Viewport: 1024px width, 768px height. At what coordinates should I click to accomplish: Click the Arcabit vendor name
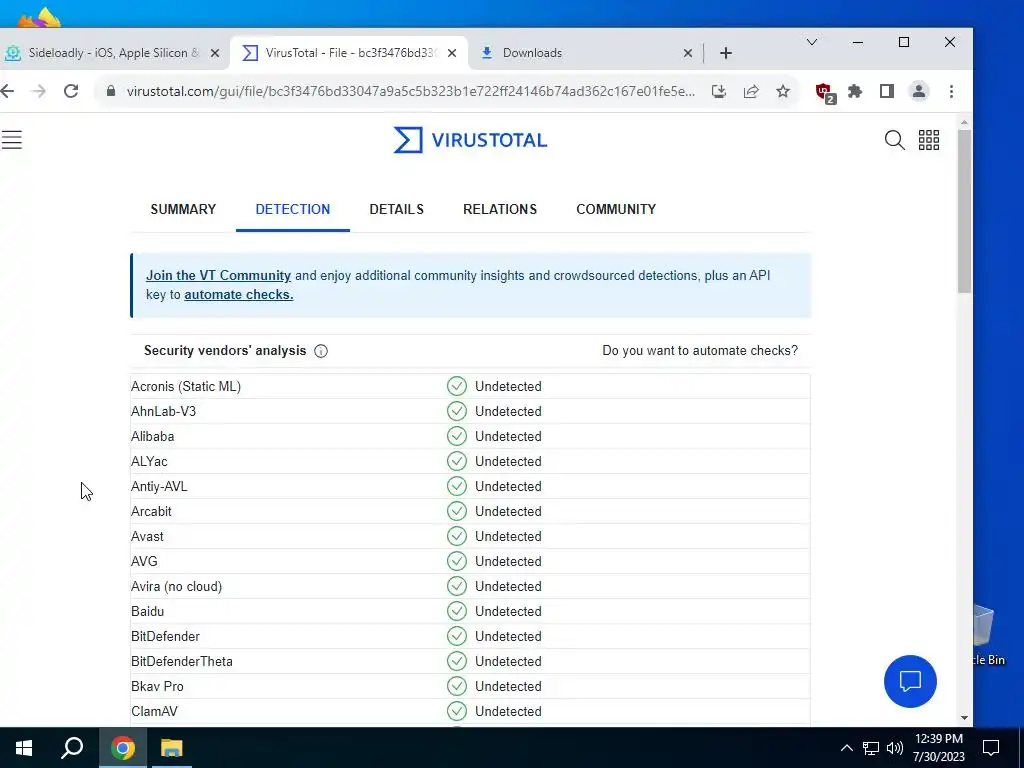tap(151, 511)
